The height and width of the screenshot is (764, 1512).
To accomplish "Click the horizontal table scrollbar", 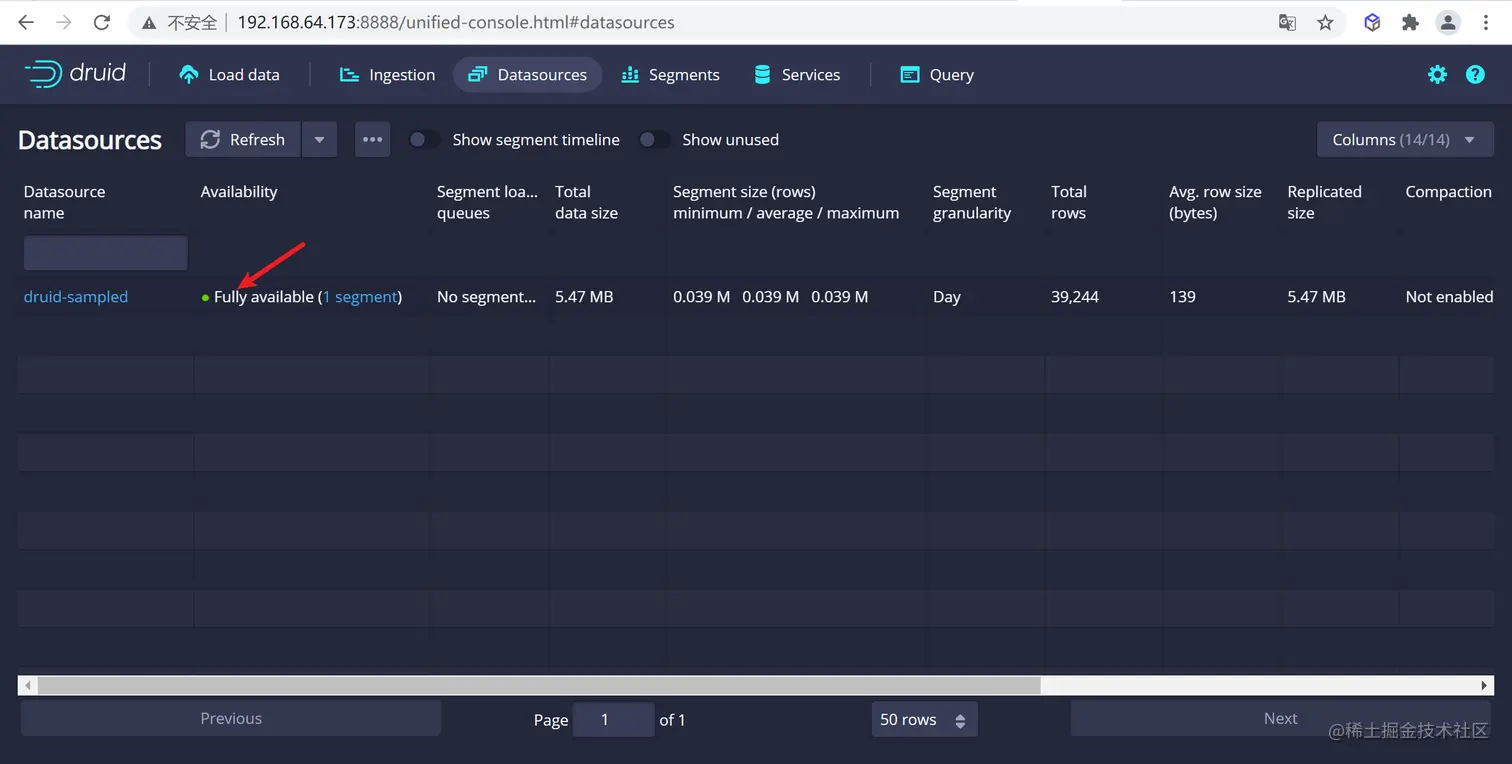I will click(x=539, y=685).
